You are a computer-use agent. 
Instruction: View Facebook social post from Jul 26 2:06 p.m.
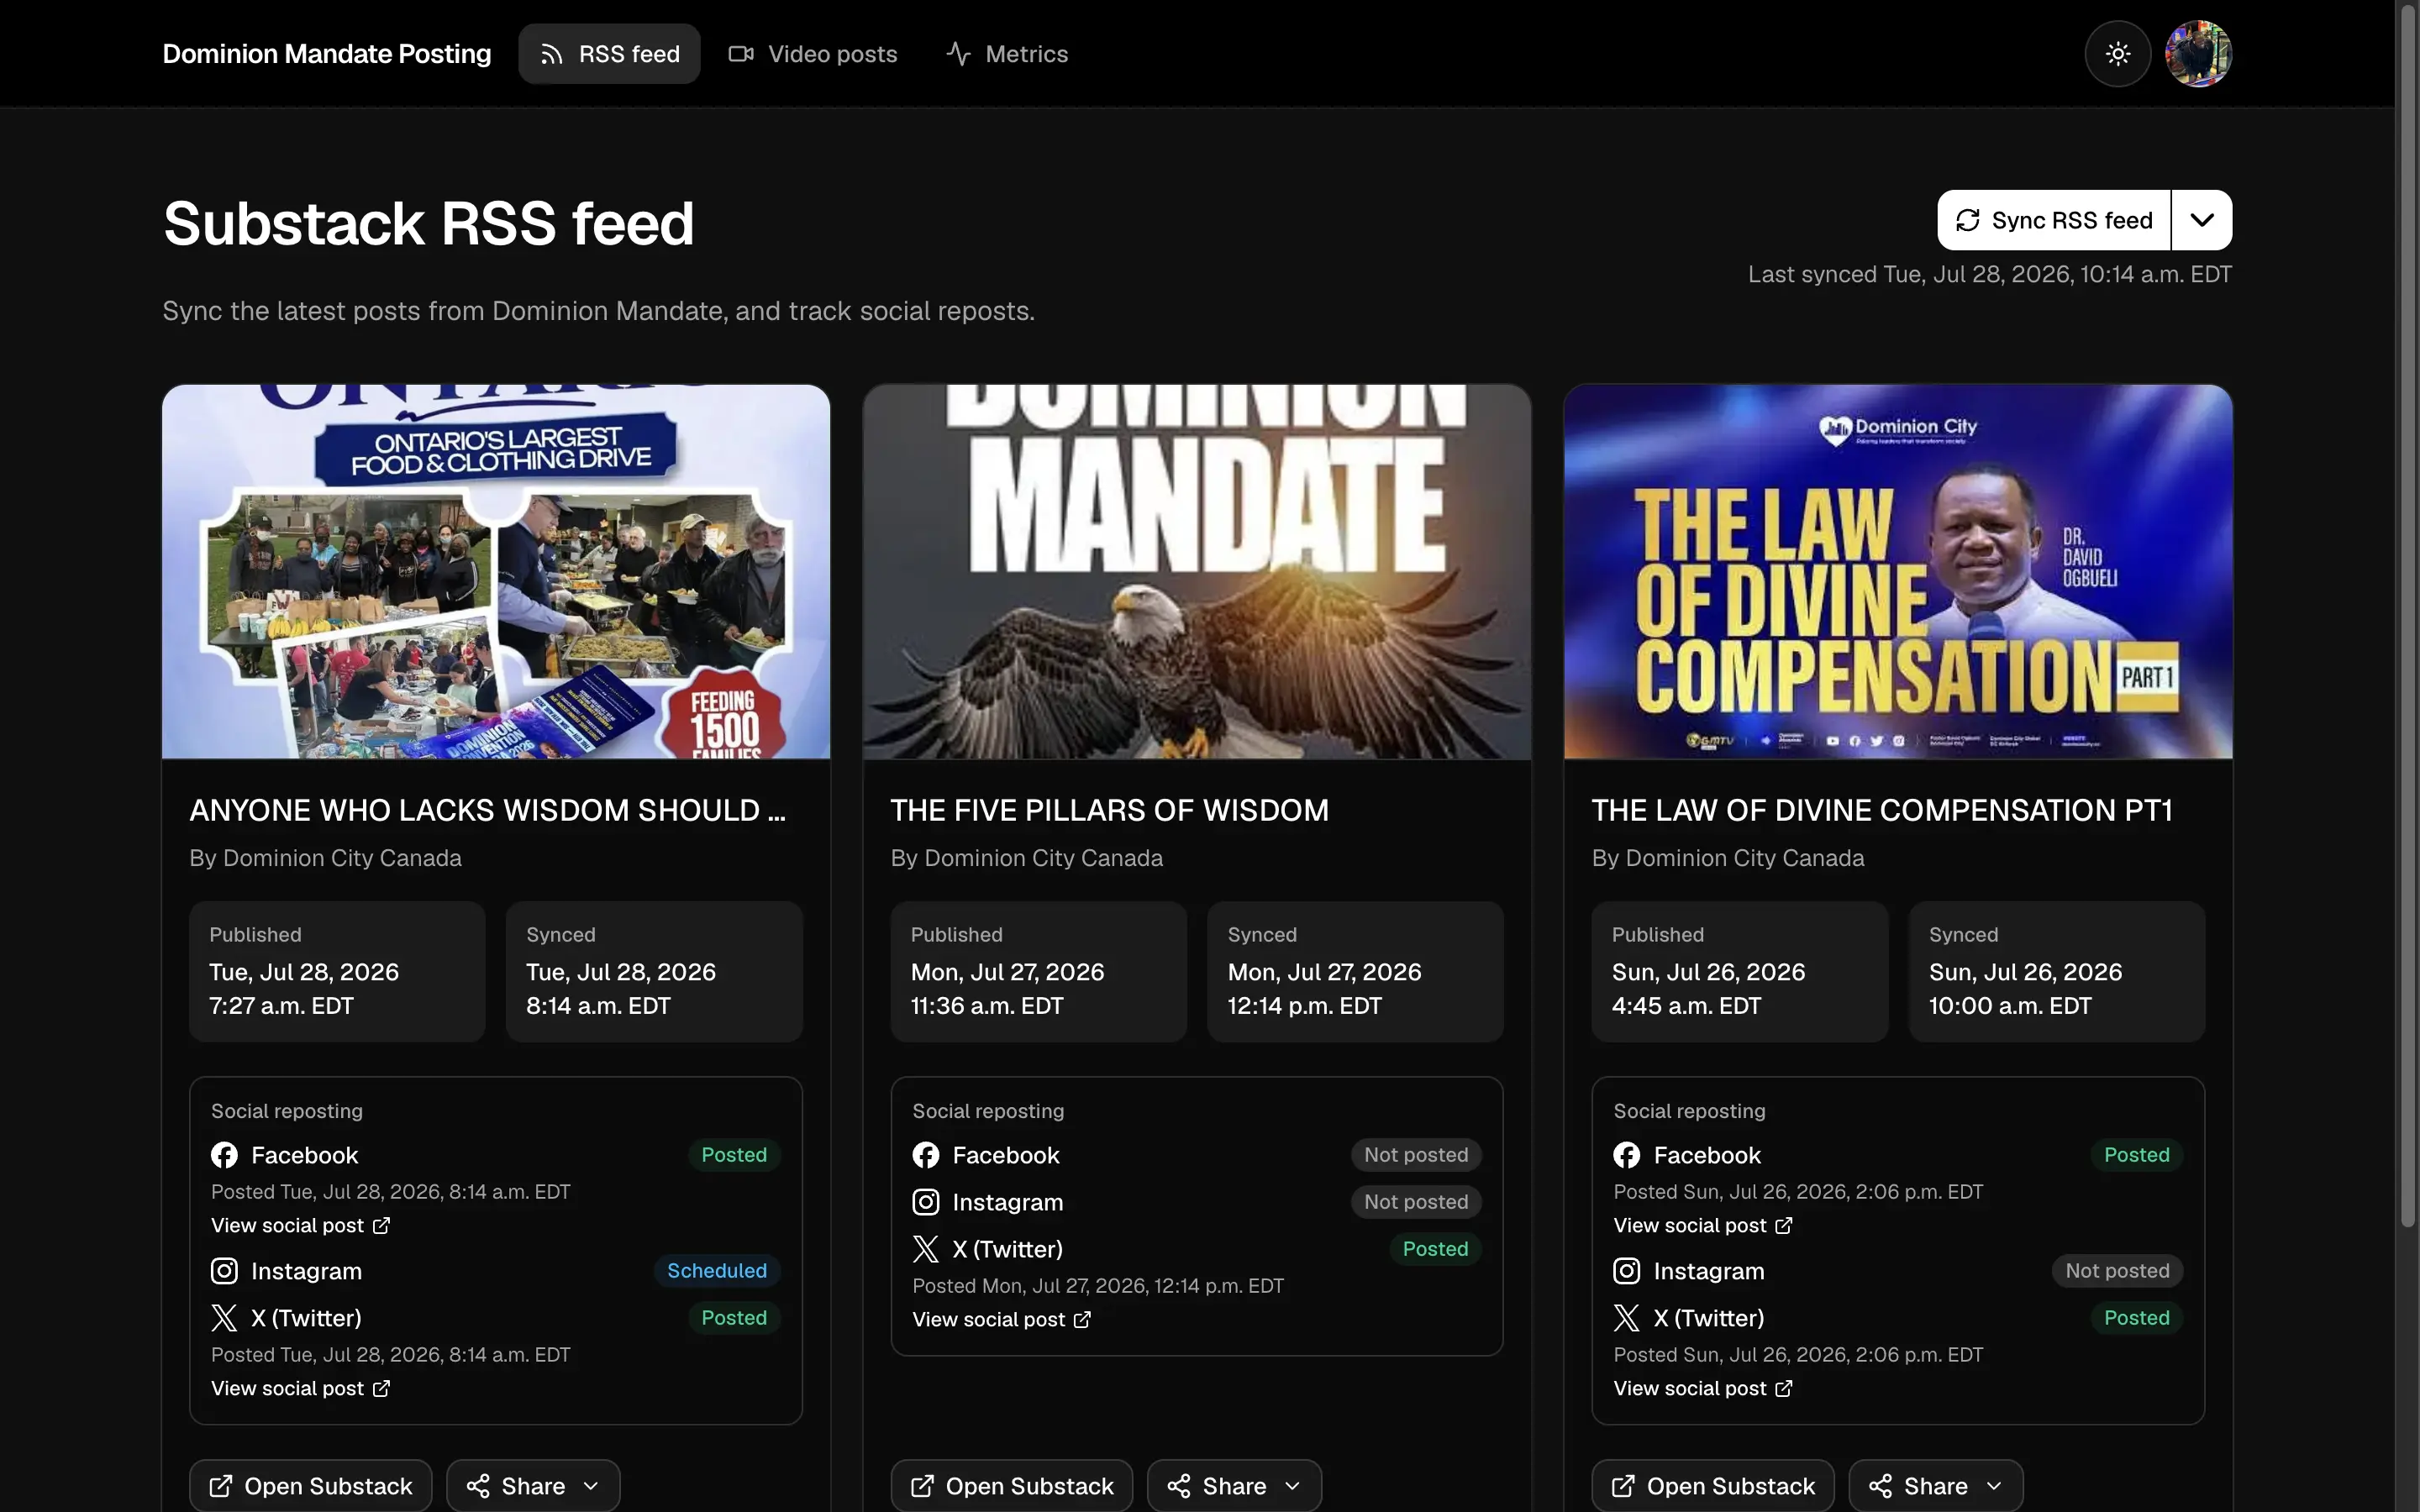point(1702,1225)
